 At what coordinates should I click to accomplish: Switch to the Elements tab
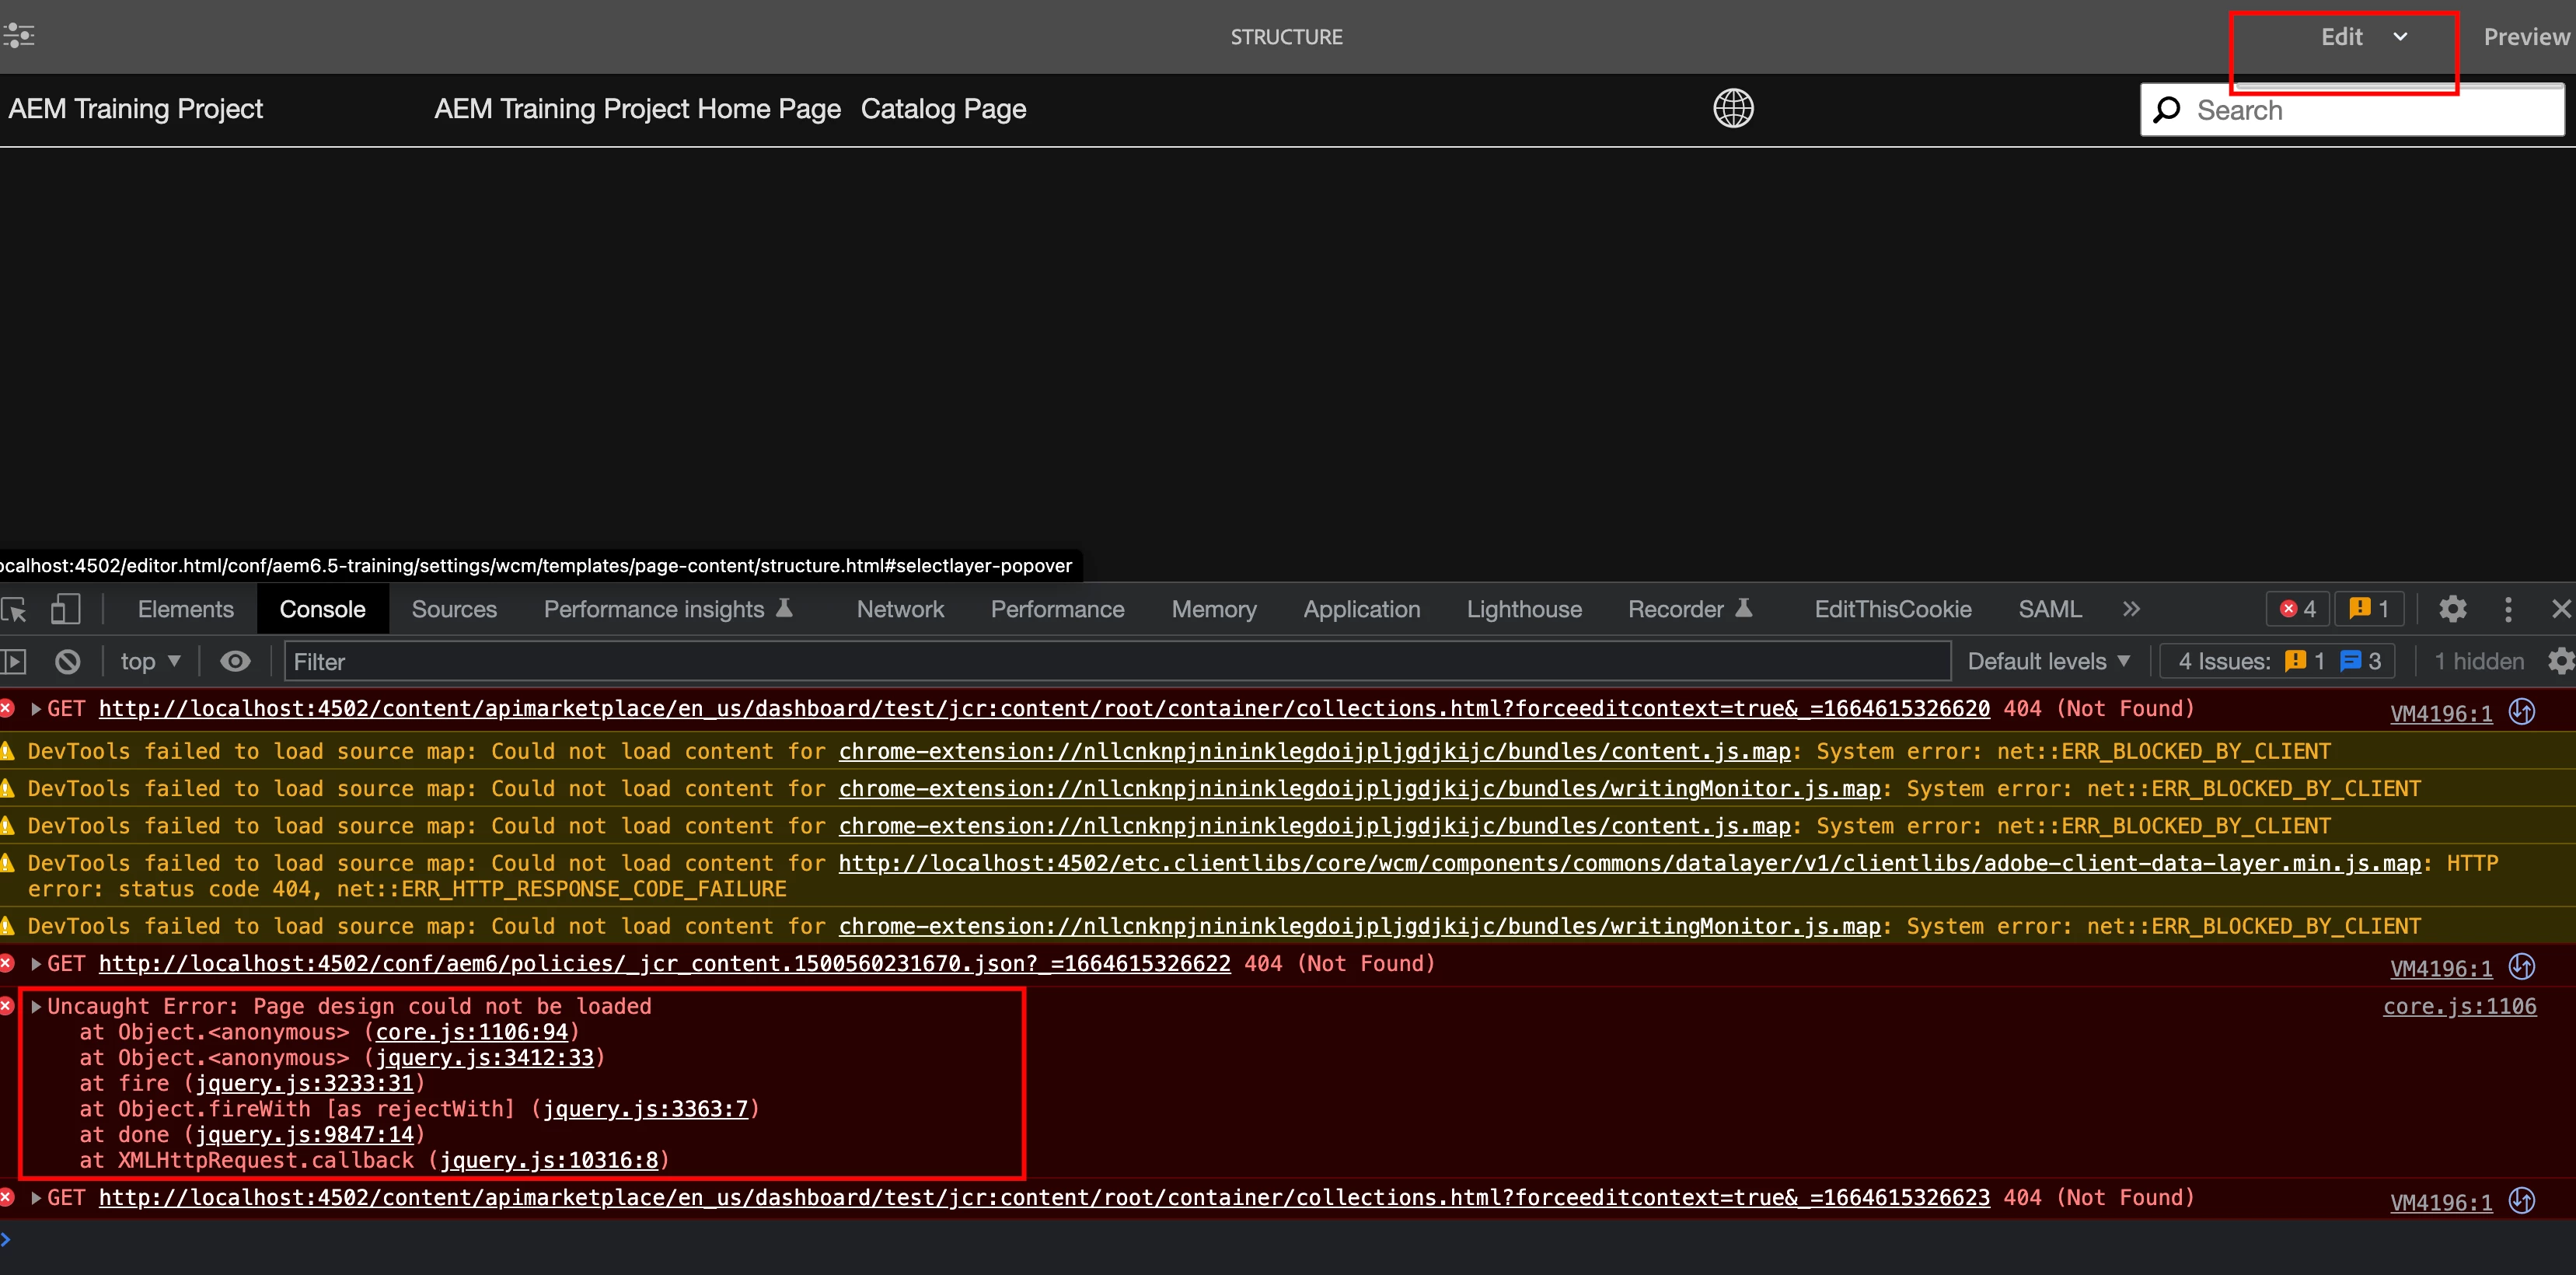click(x=185, y=609)
